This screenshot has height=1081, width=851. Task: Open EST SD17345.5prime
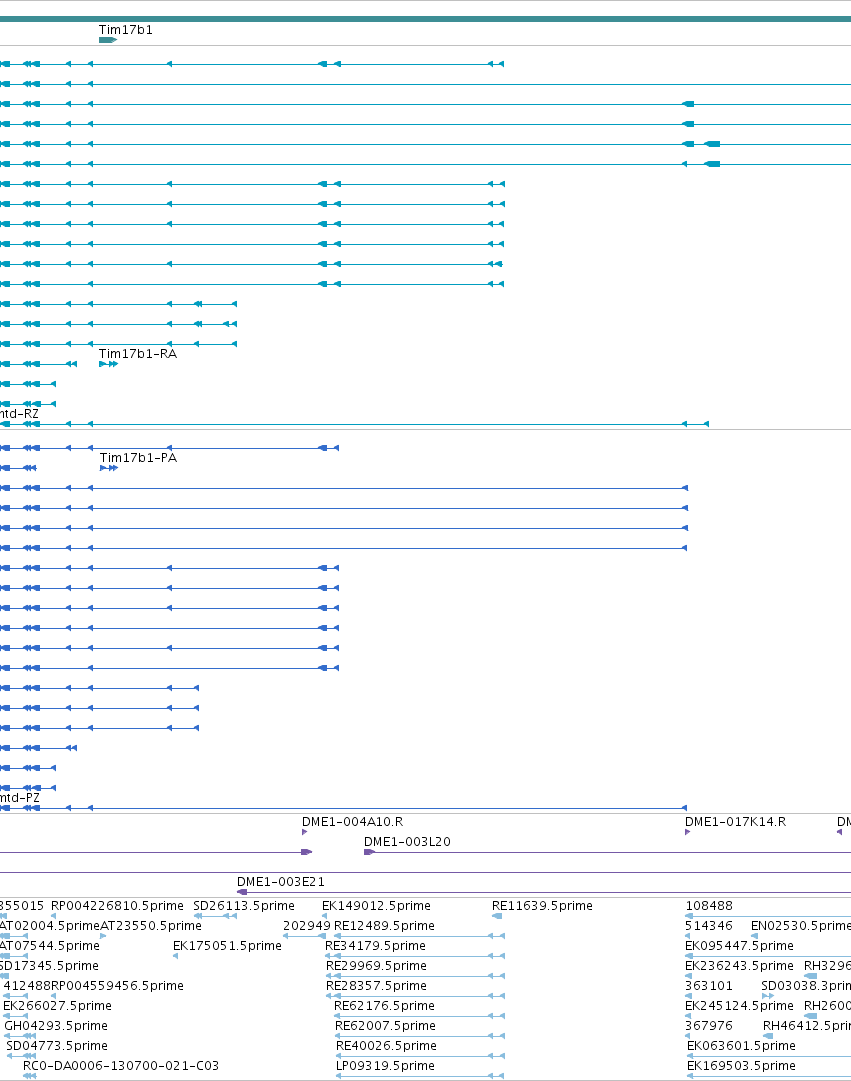(x=49, y=966)
